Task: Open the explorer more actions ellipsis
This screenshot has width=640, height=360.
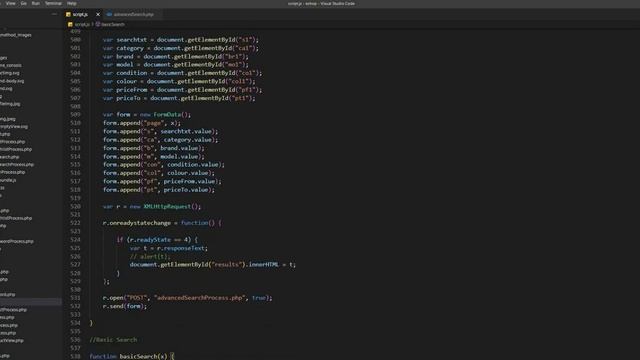Action: 54,14
